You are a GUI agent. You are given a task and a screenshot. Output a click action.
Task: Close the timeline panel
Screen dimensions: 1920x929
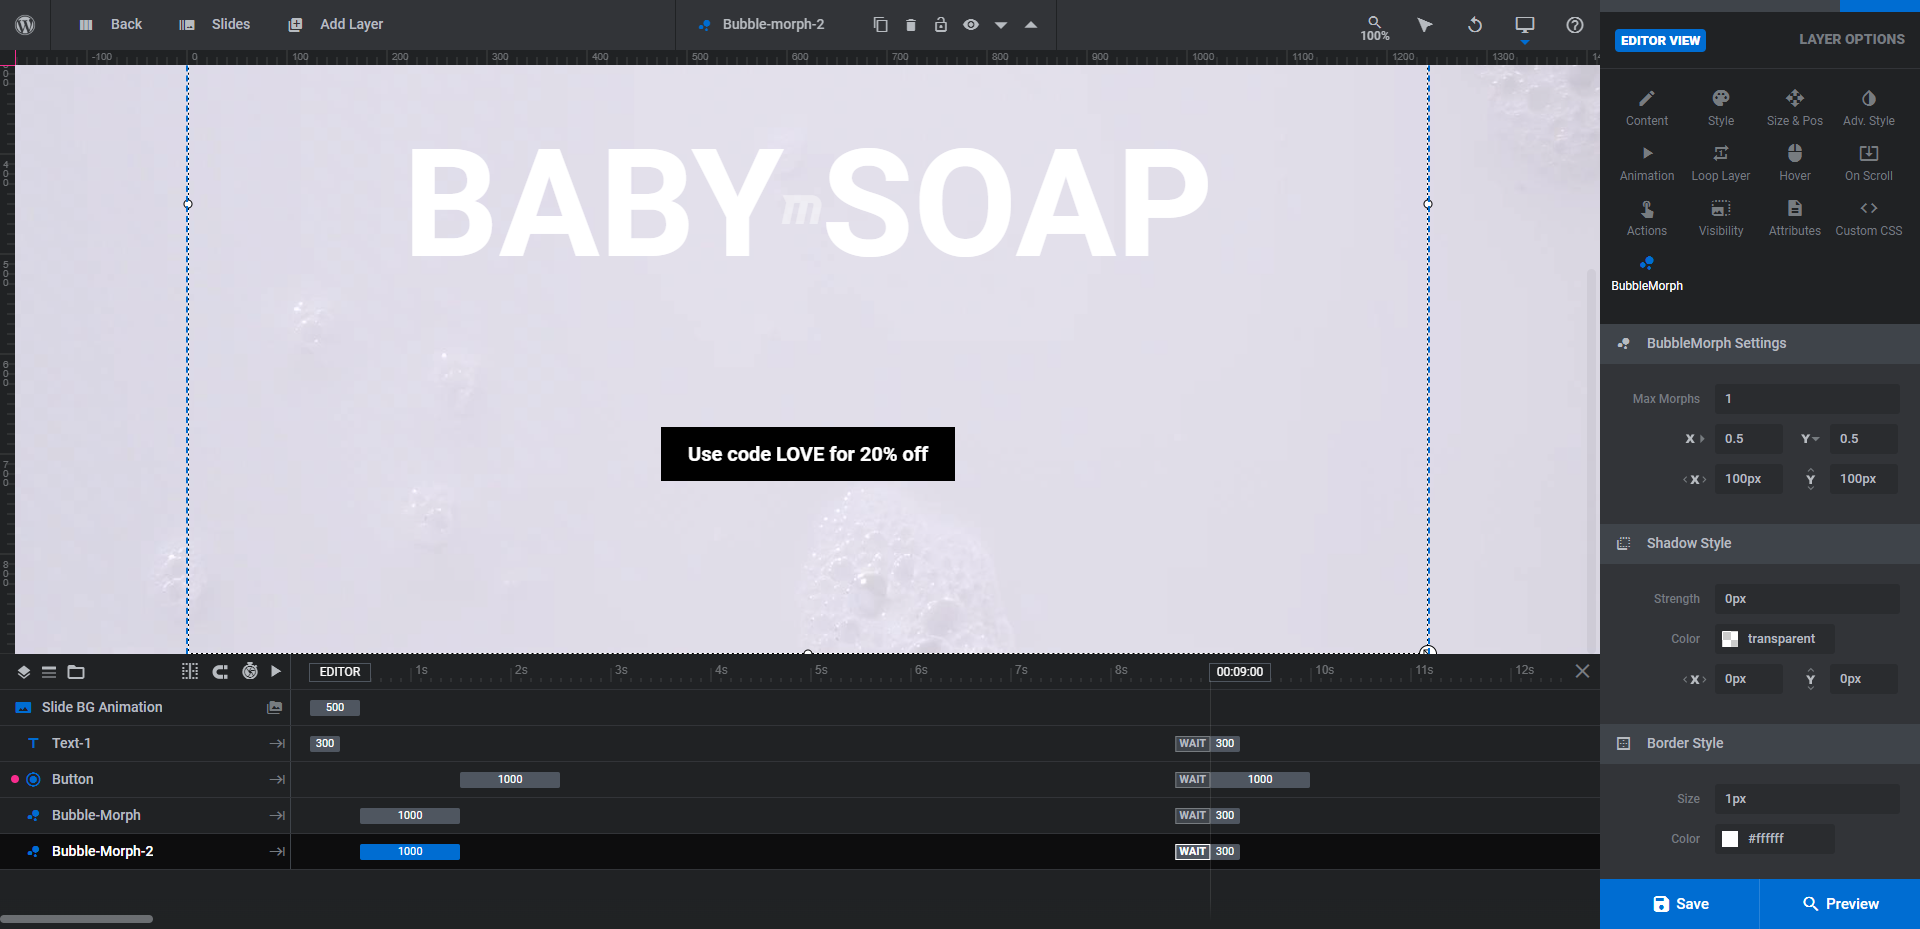tap(1582, 671)
